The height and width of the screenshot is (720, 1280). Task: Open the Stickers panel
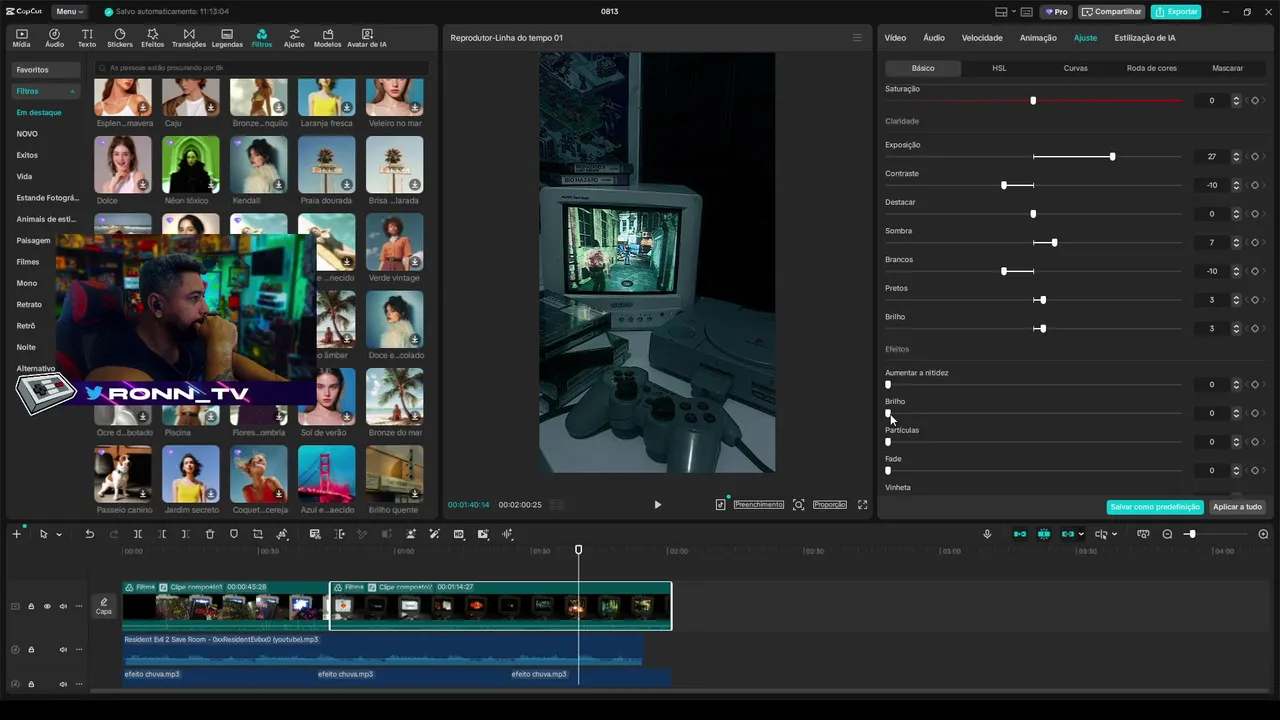120,38
